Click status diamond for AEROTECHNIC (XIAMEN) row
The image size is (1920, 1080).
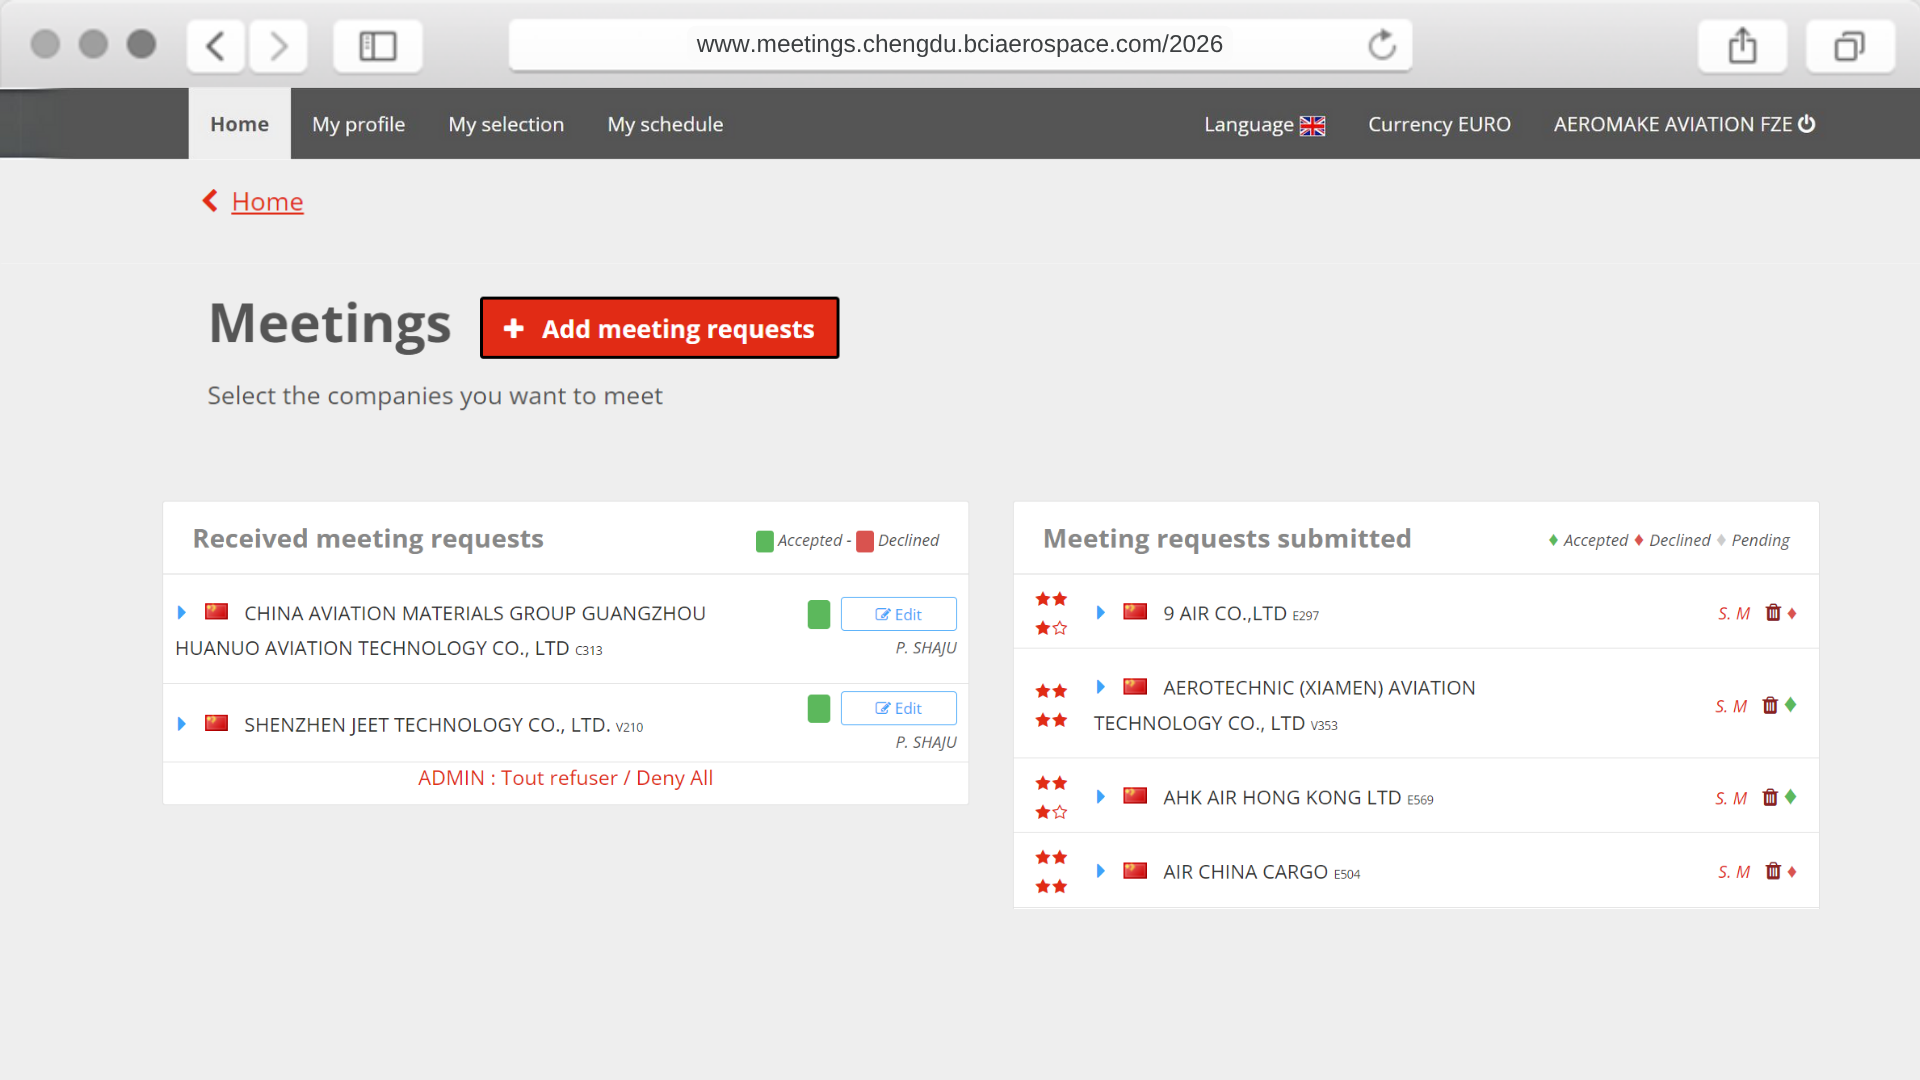(1791, 705)
